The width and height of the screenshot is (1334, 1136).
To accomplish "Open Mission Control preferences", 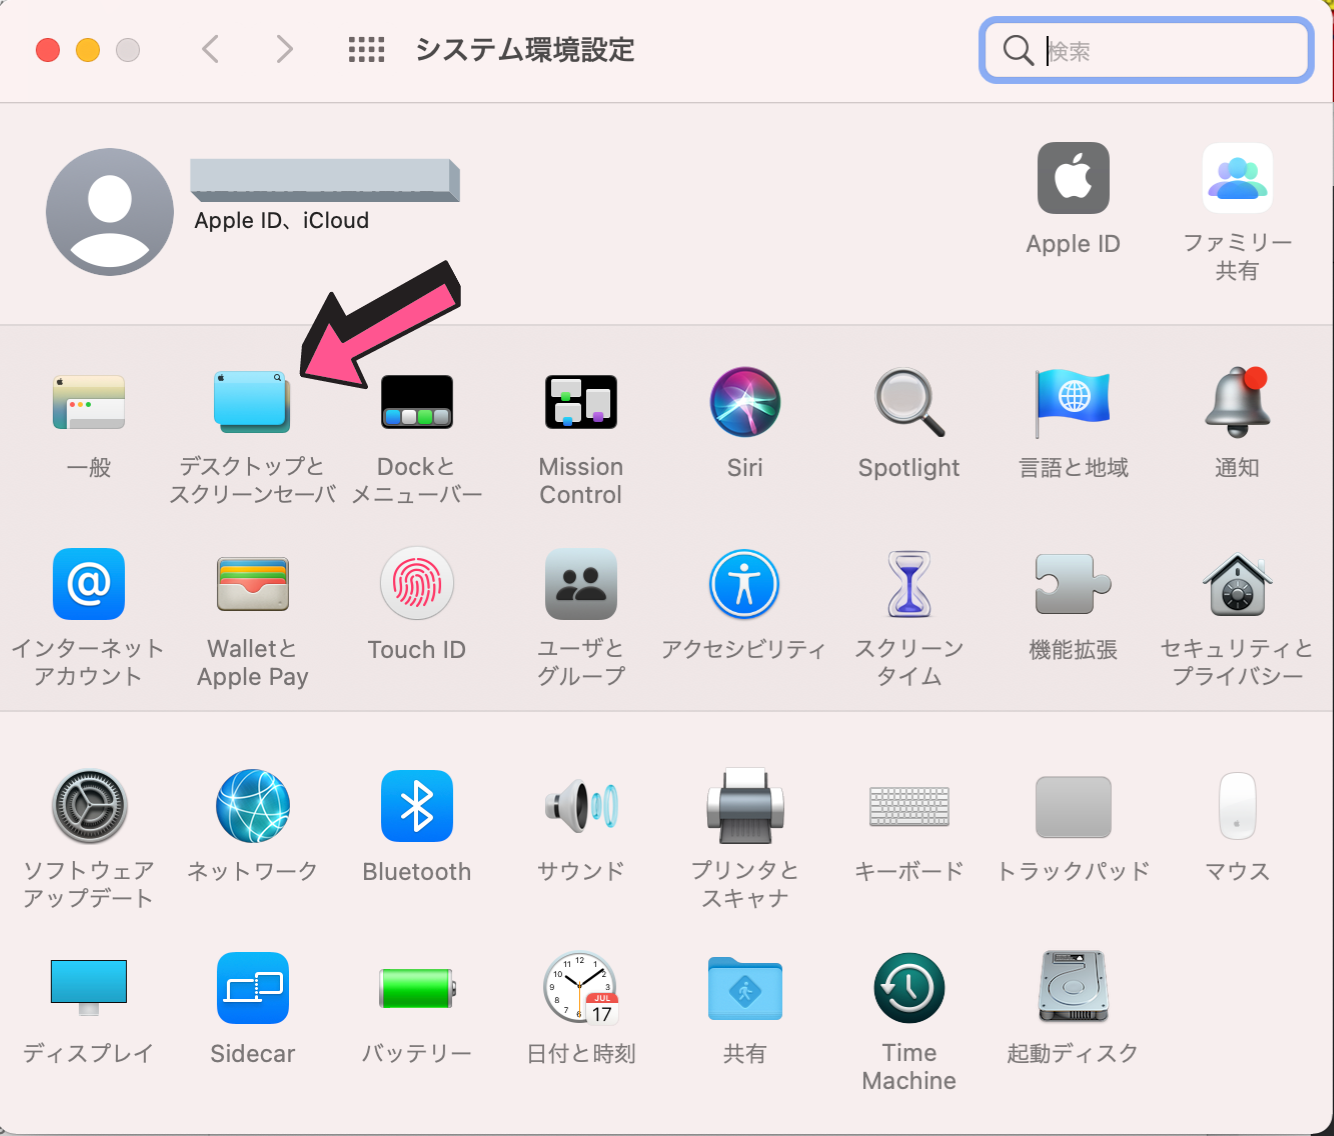I will 581,402.
